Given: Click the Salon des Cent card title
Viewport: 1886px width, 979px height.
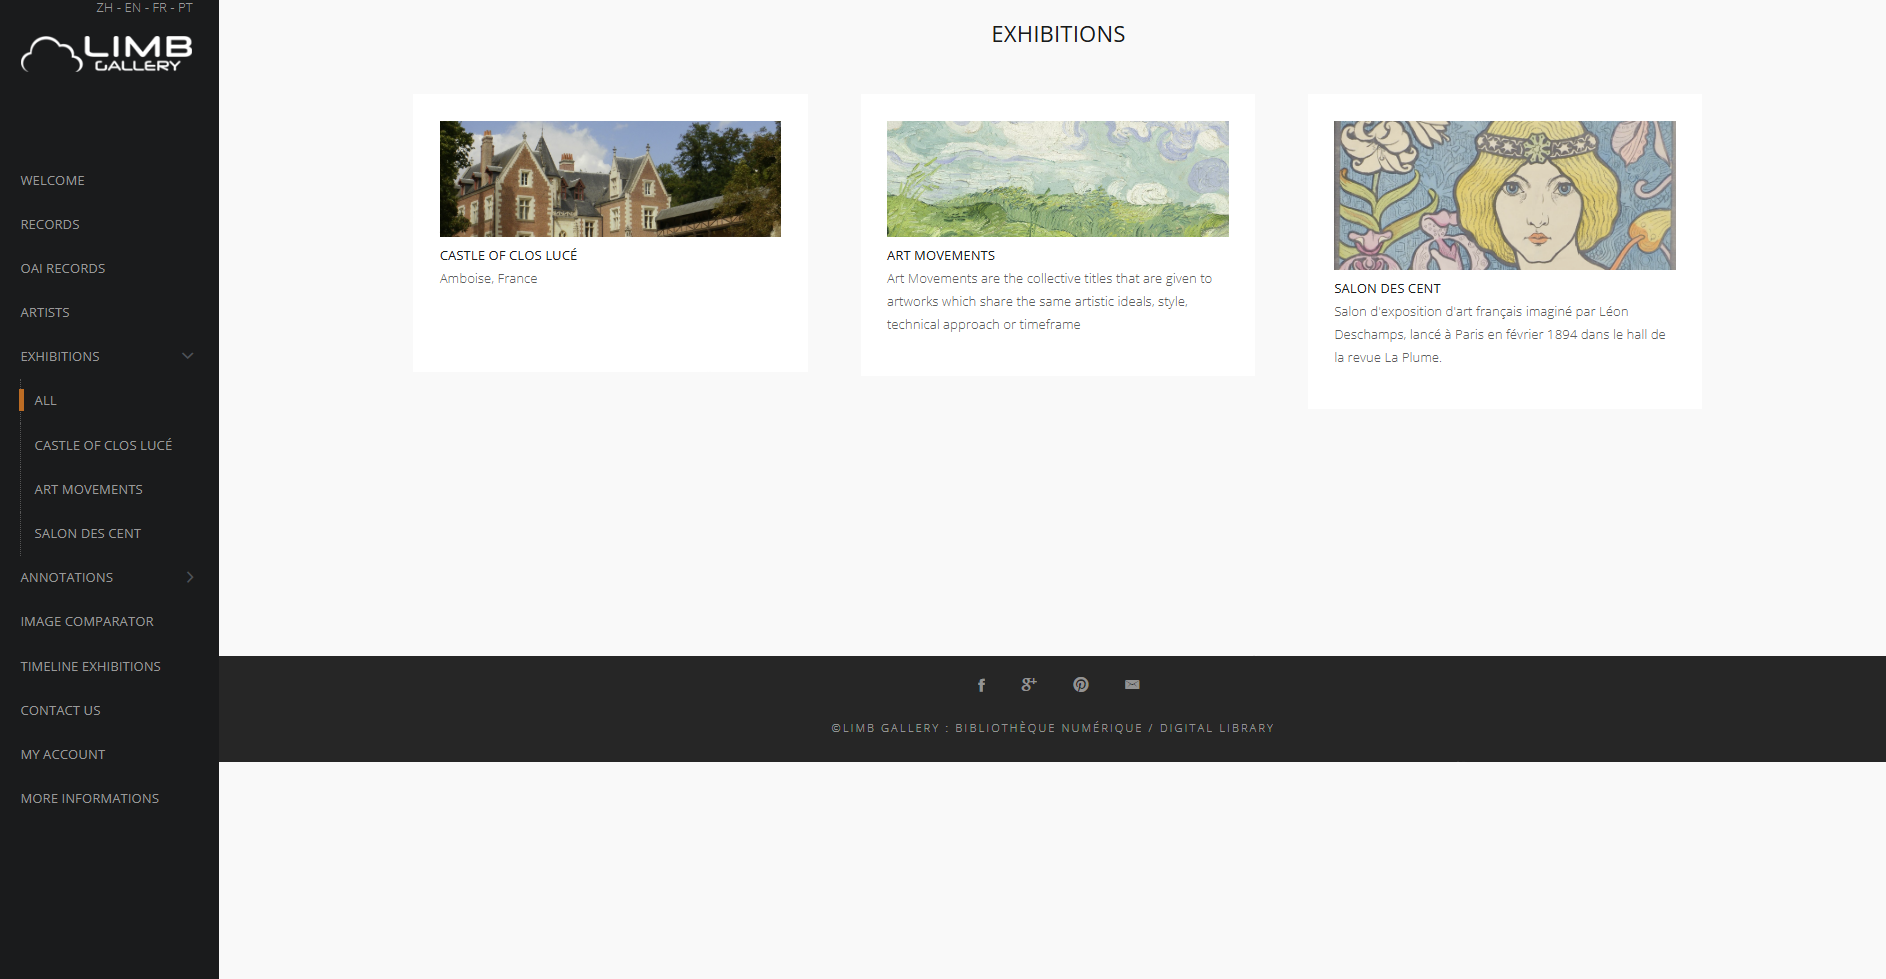Looking at the screenshot, I should 1387,289.
